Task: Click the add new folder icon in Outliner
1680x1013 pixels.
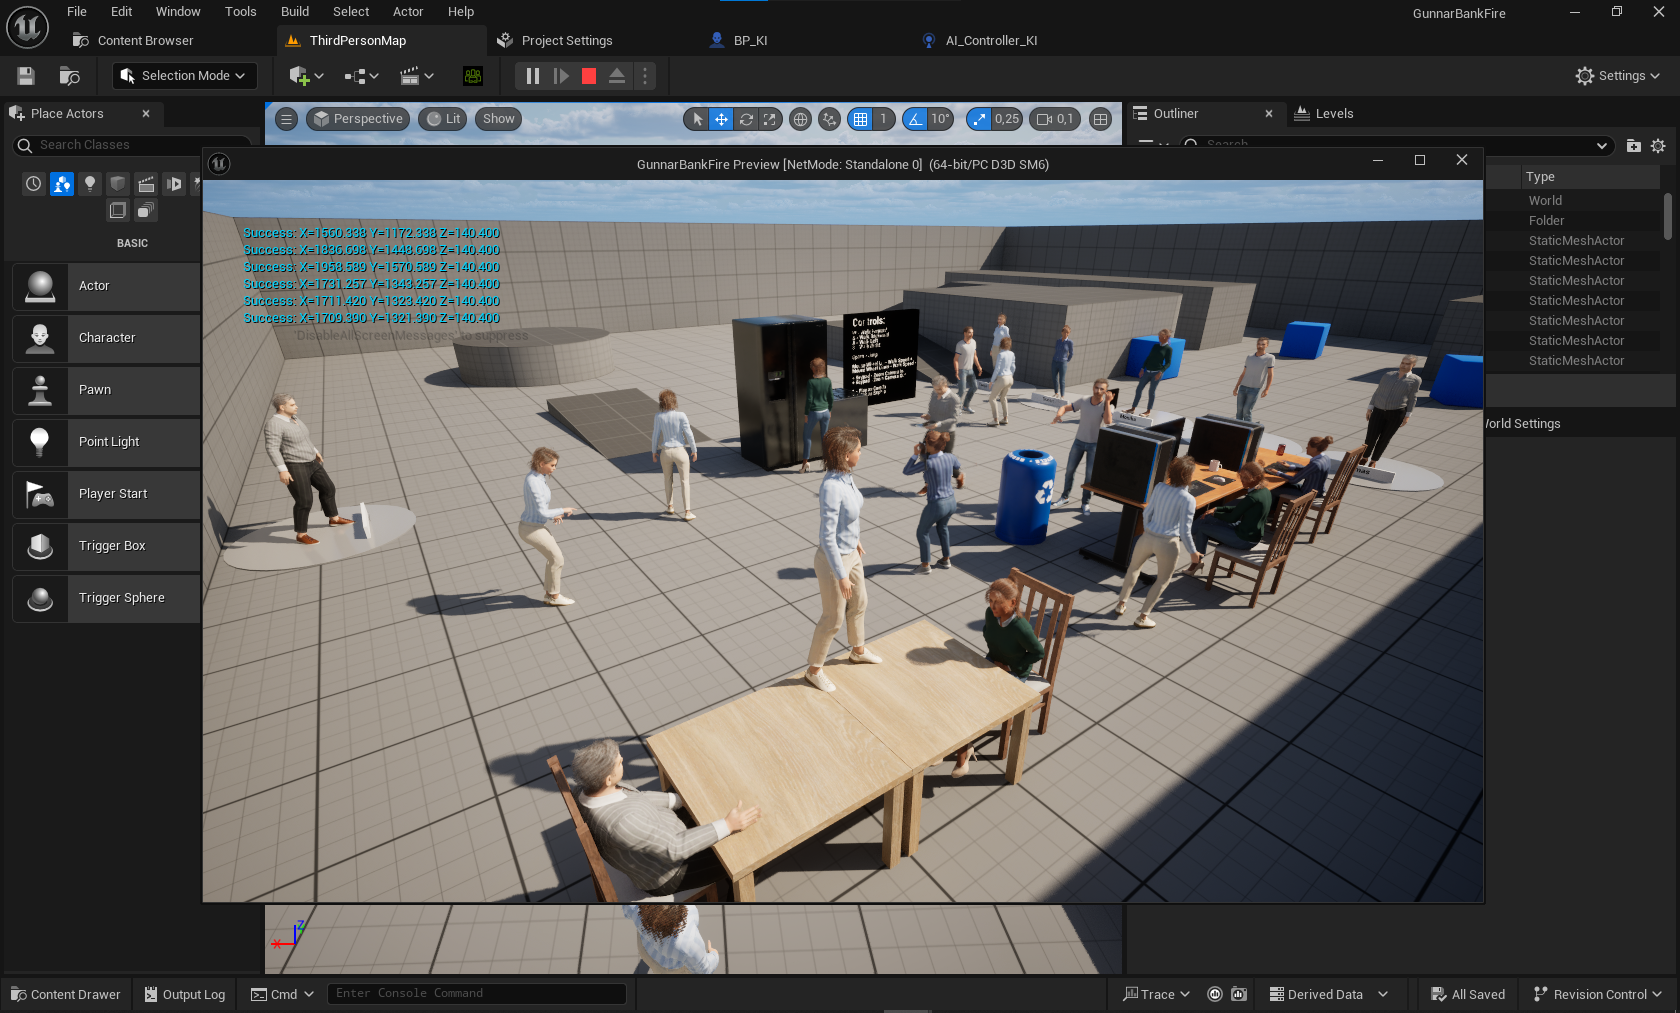Action: (1634, 146)
